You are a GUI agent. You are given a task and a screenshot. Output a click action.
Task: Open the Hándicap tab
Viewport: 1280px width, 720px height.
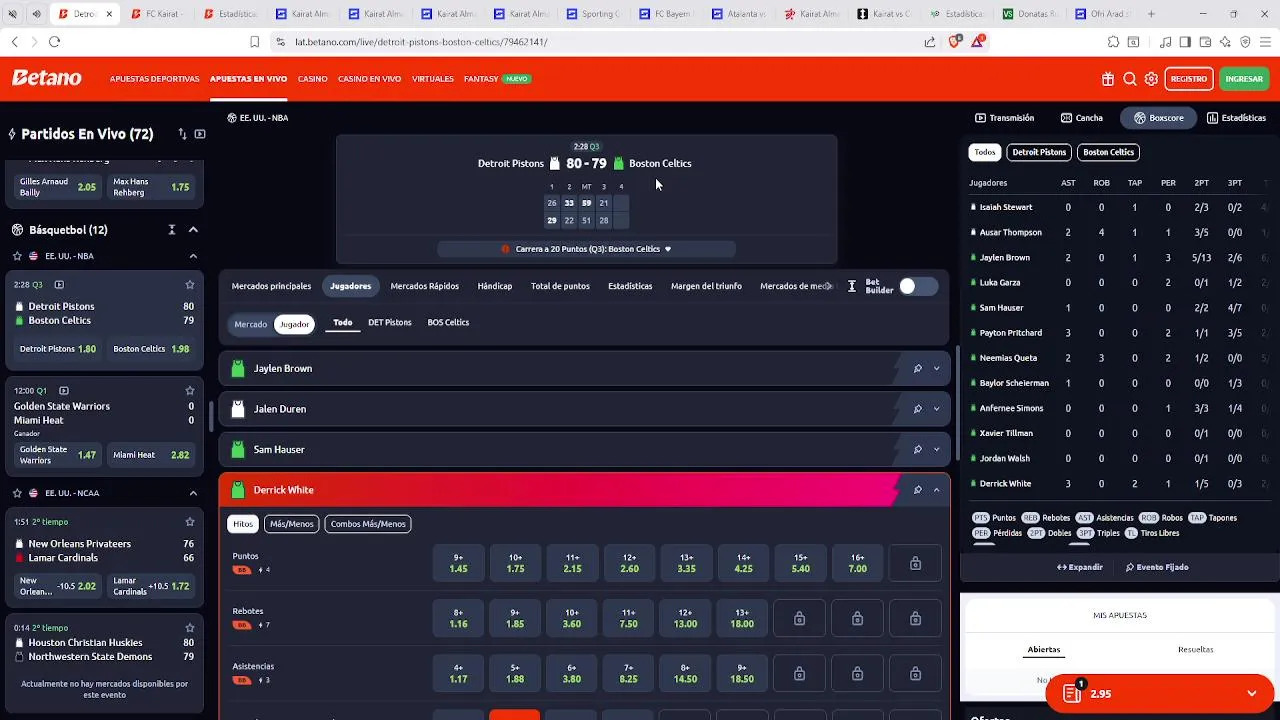494,286
